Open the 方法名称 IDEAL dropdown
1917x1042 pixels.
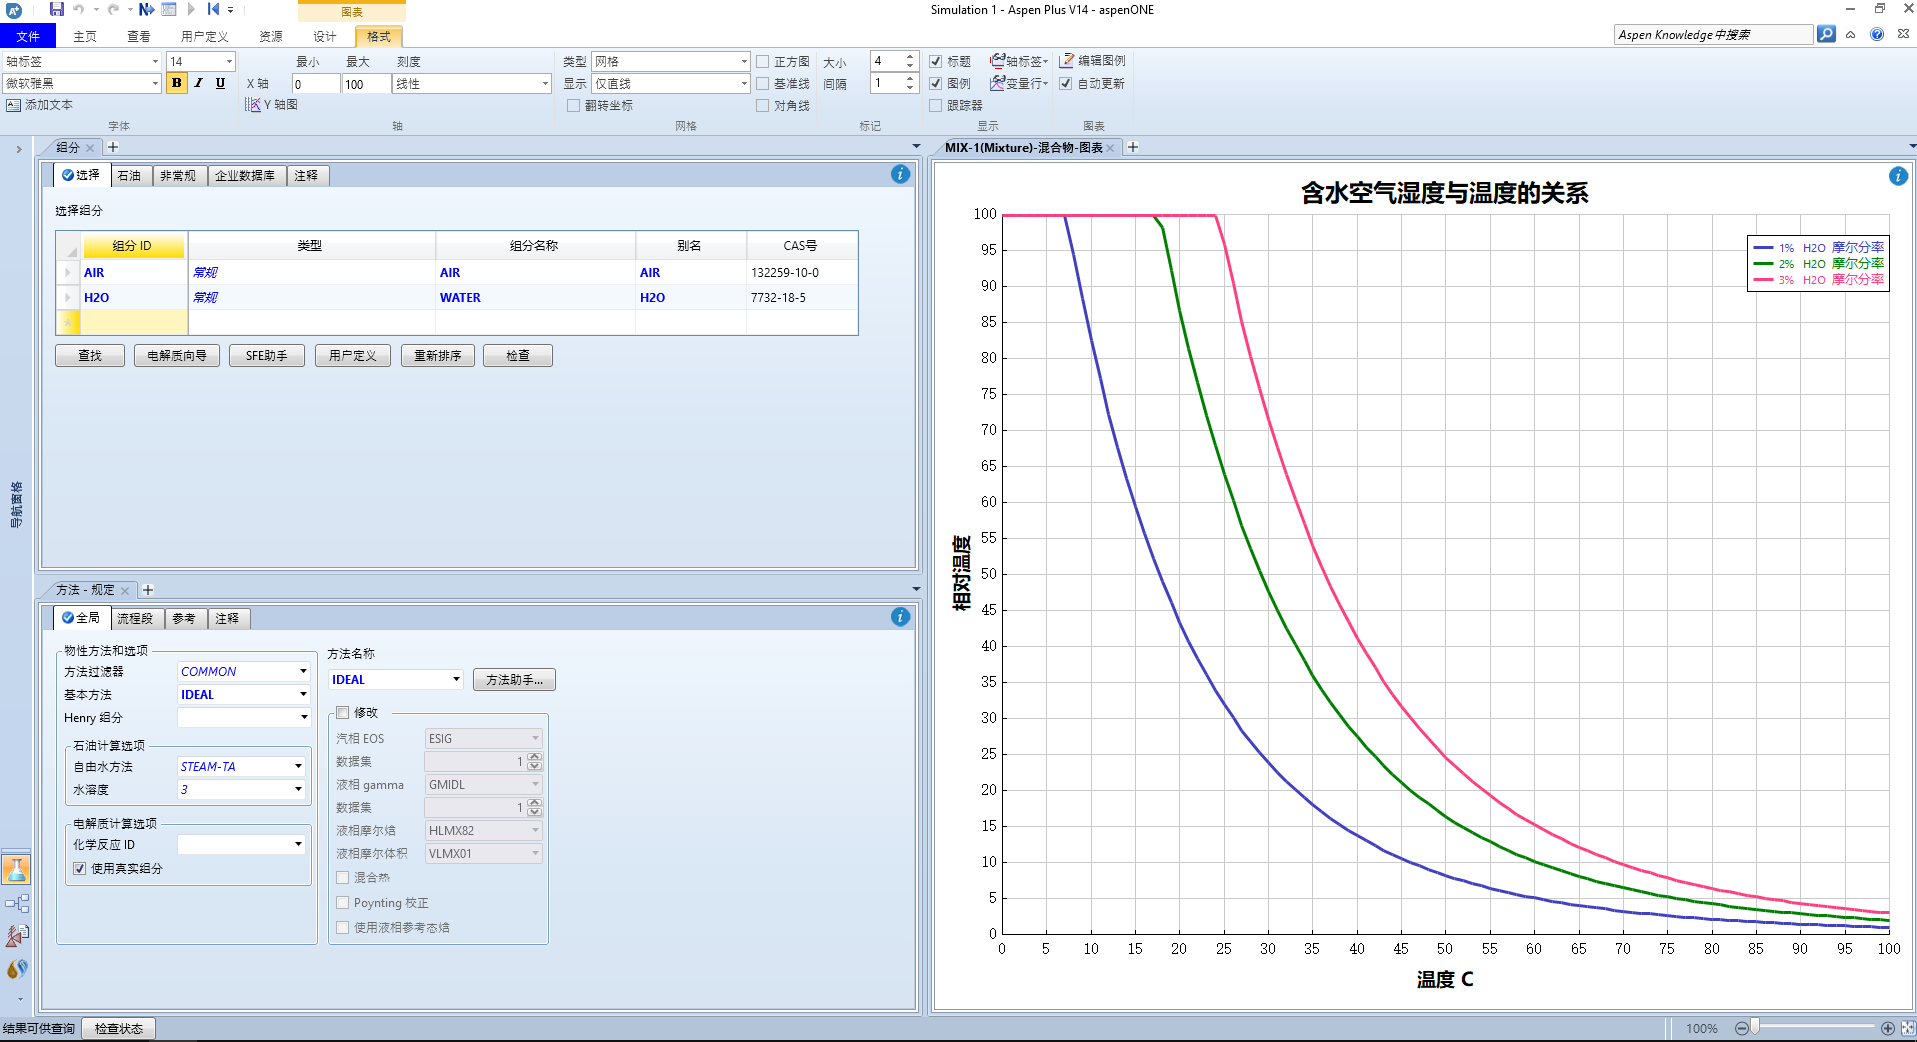pyautogui.click(x=456, y=679)
